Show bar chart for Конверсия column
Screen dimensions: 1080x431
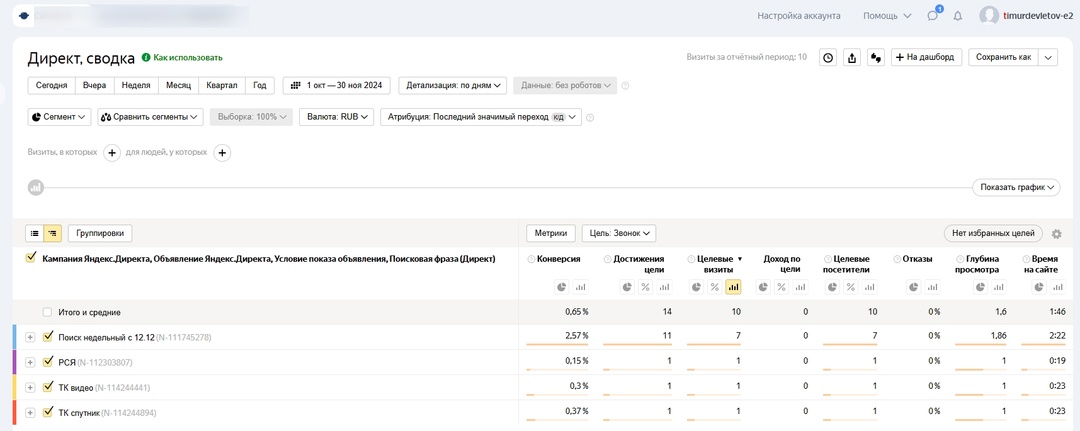[580, 287]
